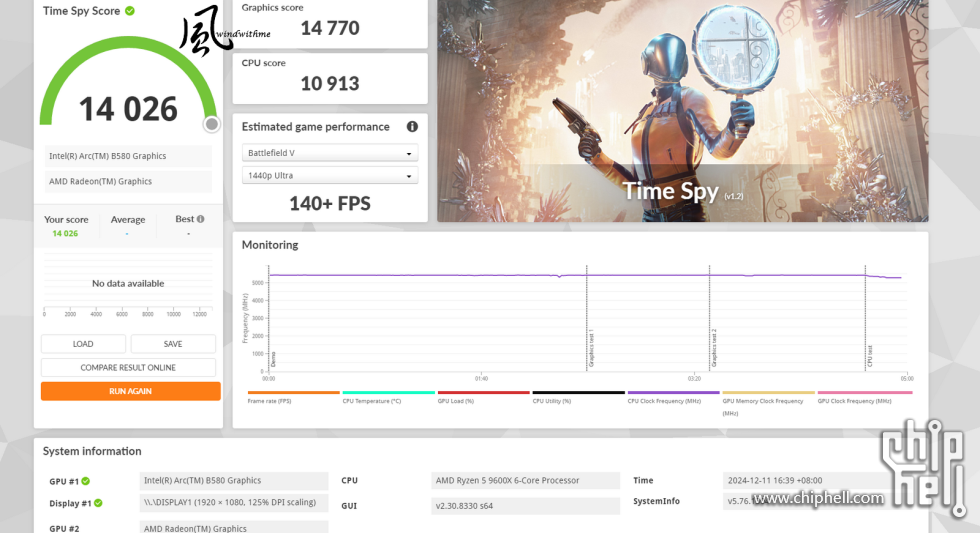Click the orange RUN AGAIN button
The width and height of the screenshot is (980, 533).
point(131,391)
